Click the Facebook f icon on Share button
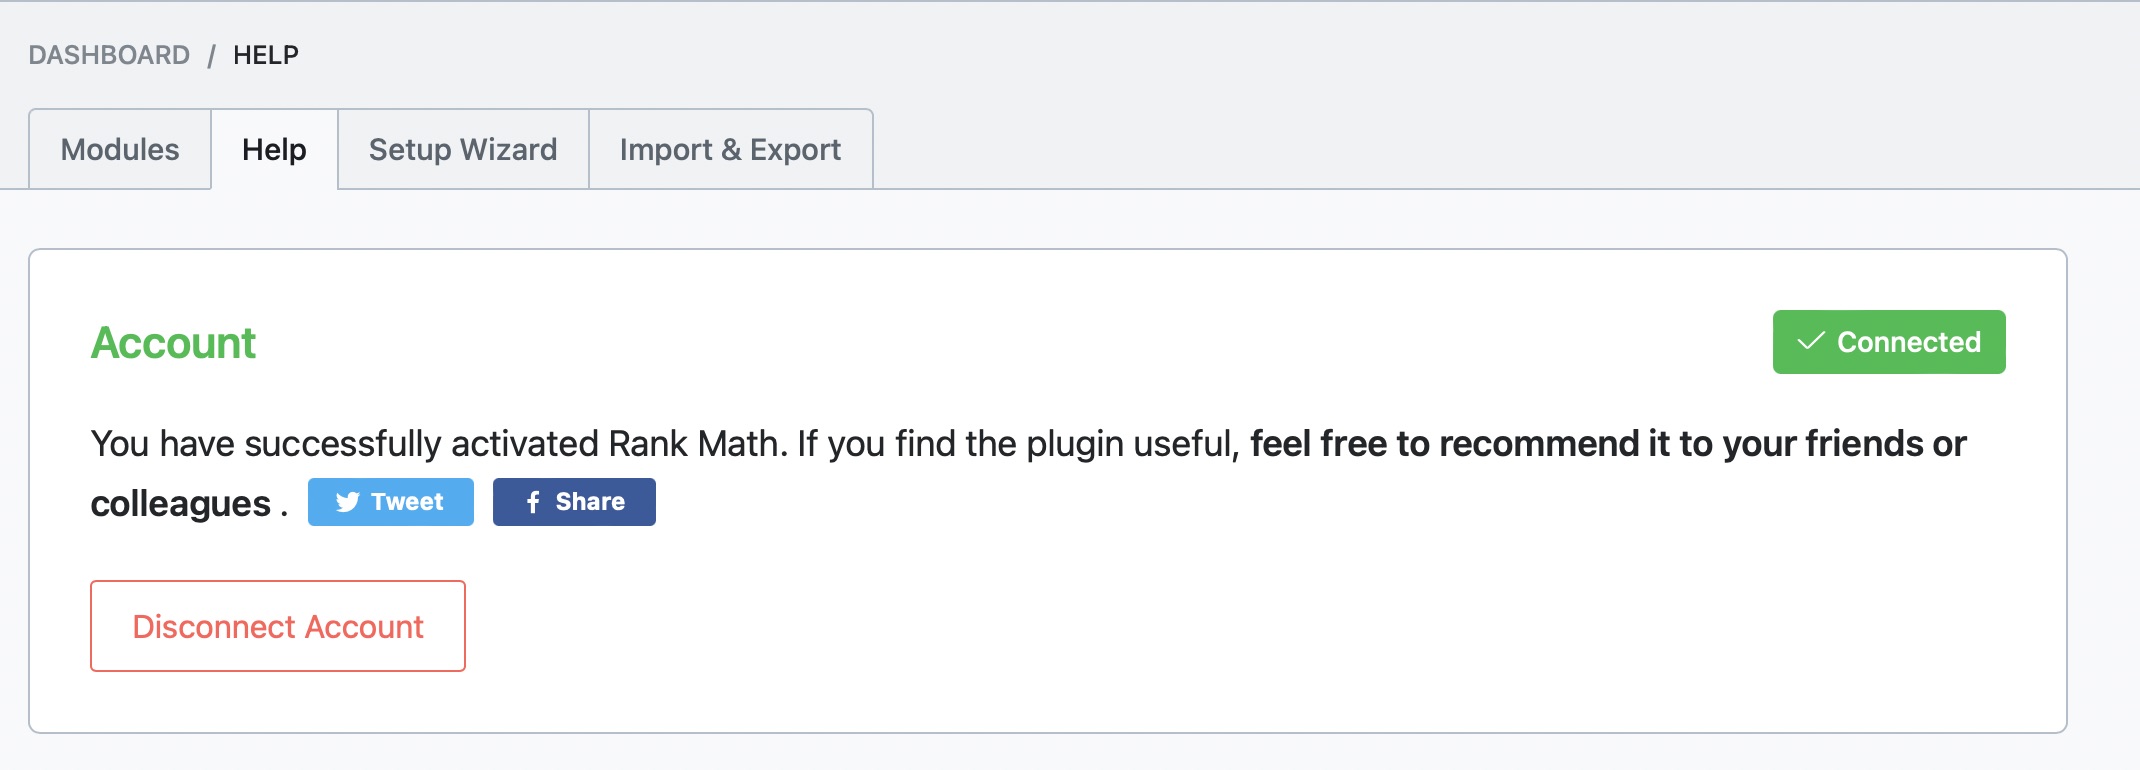Image resolution: width=2140 pixels, height=770 pixels. click(x=531, y=502)
